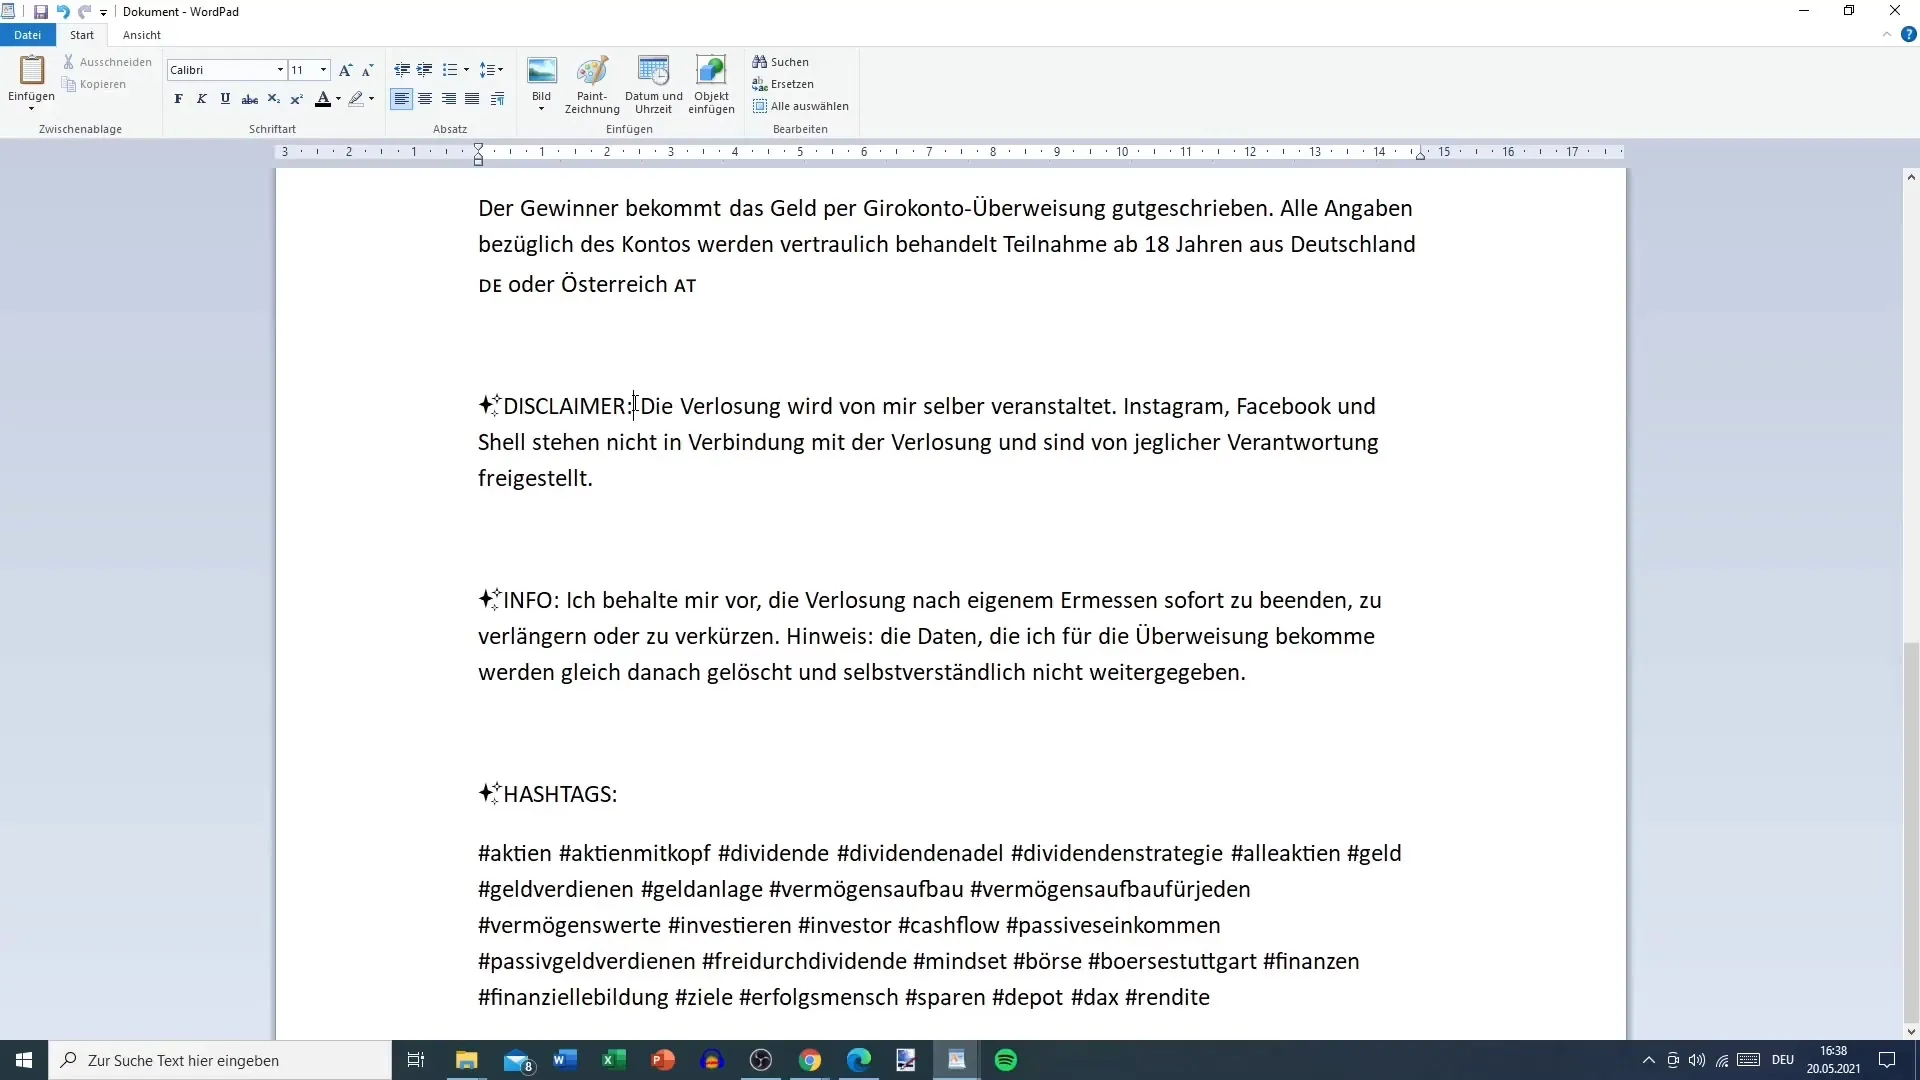Image resolution: width=1920 pixels, height=1080 pixels.
Task: Click the font size field showing 11
Action: 302,70
